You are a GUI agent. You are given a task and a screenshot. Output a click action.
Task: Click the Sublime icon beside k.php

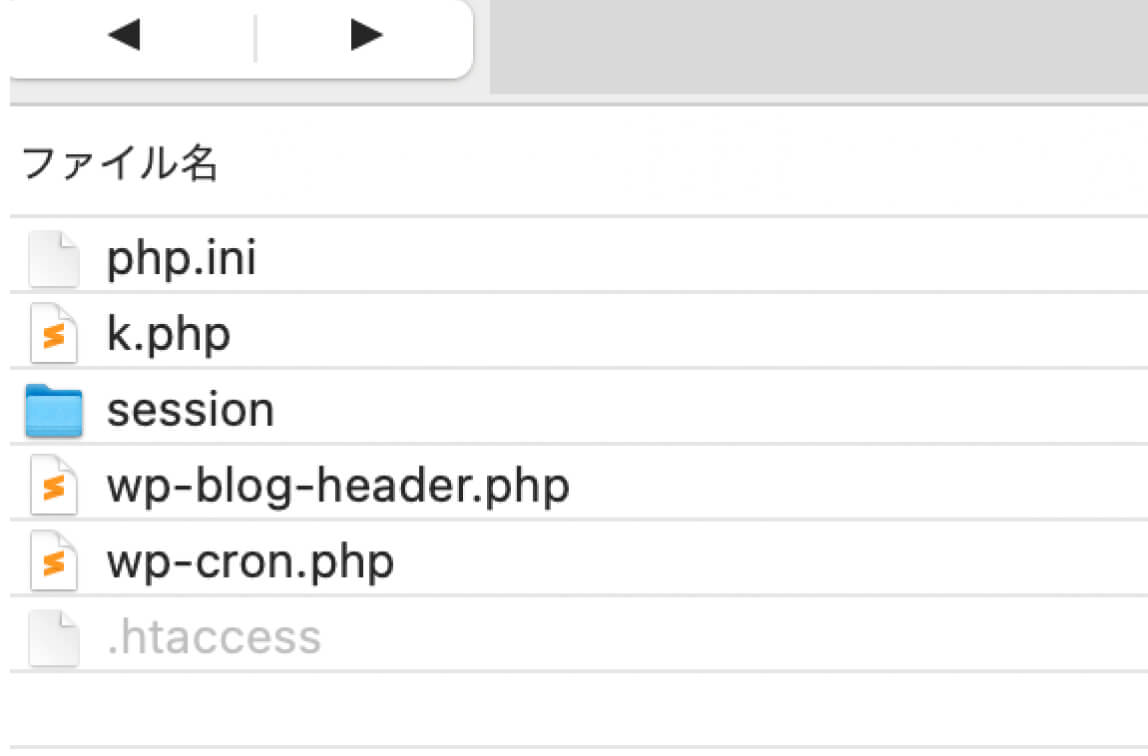click(x=53, y=334)
